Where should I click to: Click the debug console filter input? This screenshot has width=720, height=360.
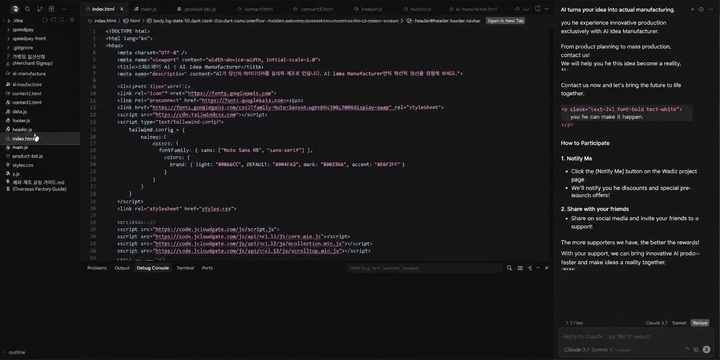424,268
